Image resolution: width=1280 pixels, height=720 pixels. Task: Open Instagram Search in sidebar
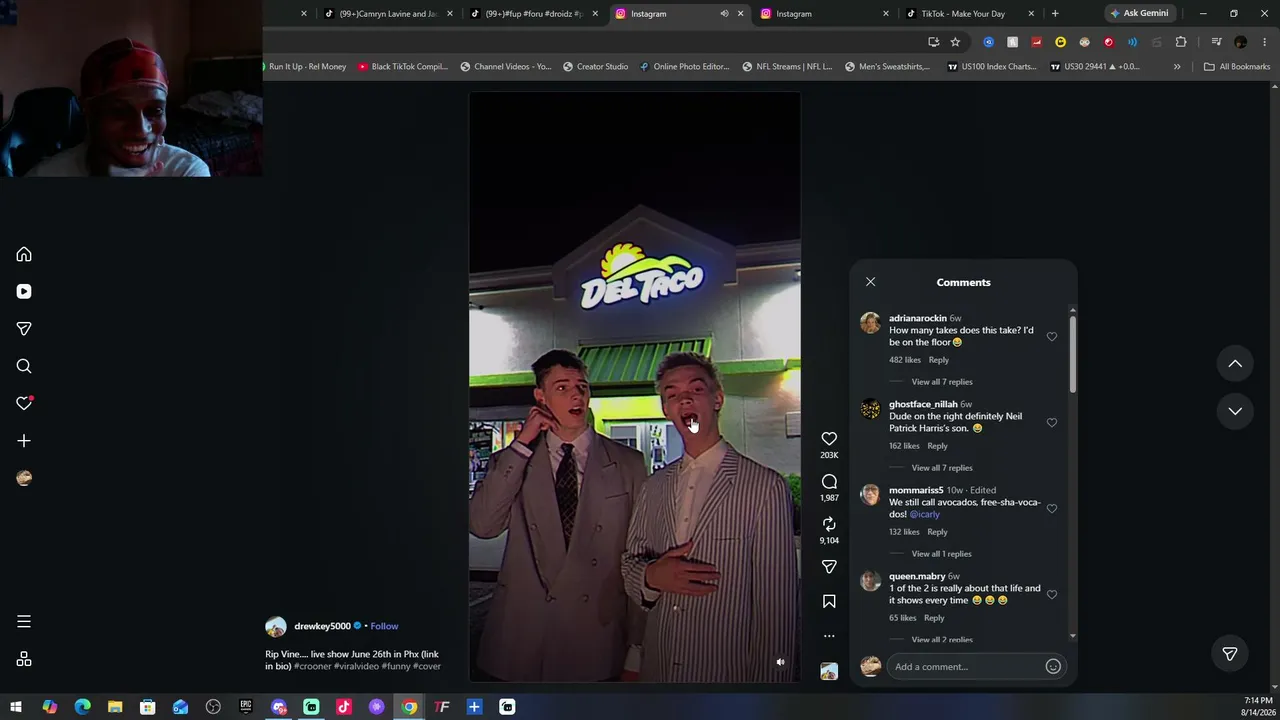(x=24, y=366)
